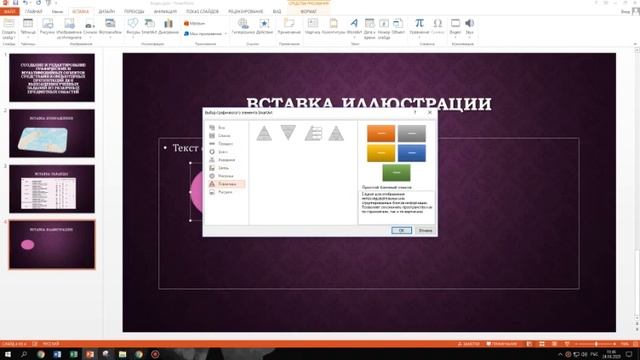Click the SmartArt ribbon icon
Image resolution: width=640 pixels, height=360 pixels.
point(149,24)
